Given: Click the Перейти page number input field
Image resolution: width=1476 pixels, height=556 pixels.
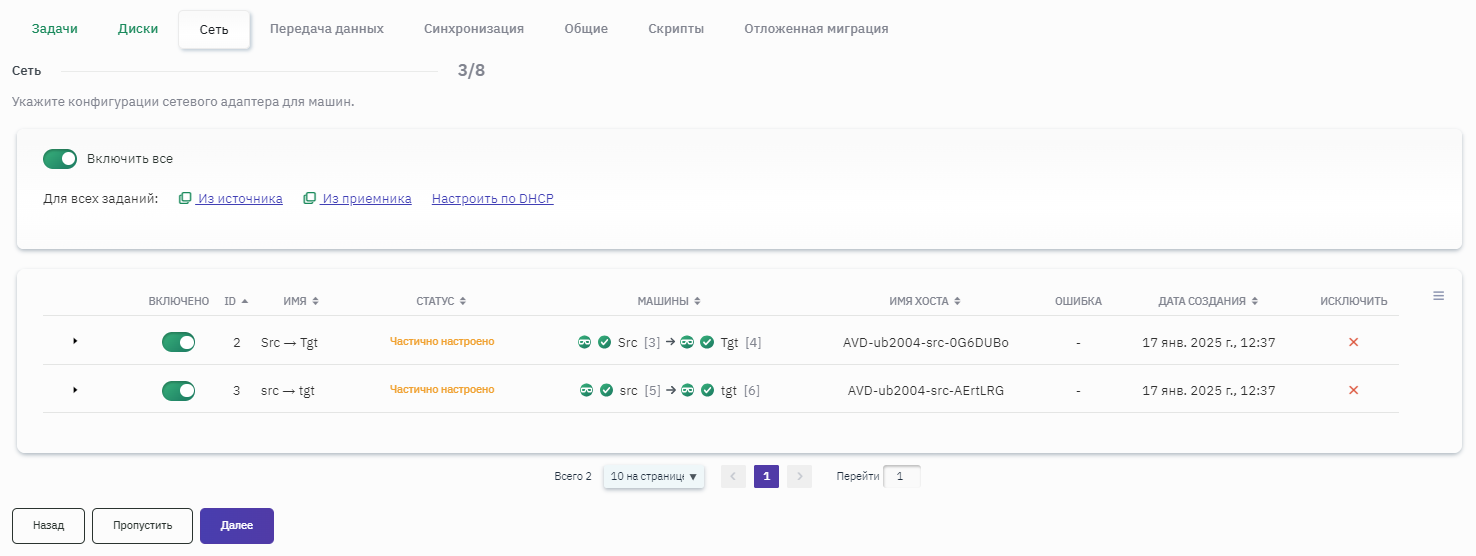Looking at the screenshot, I should [901, 477].
